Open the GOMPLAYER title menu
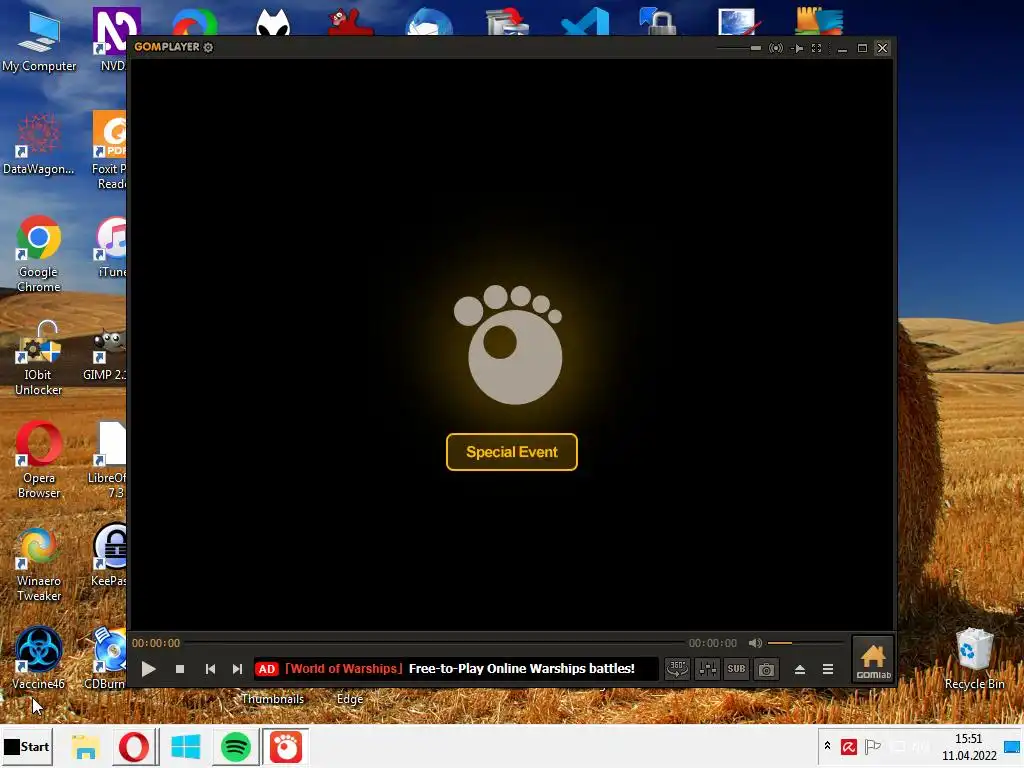 (167, 47)
